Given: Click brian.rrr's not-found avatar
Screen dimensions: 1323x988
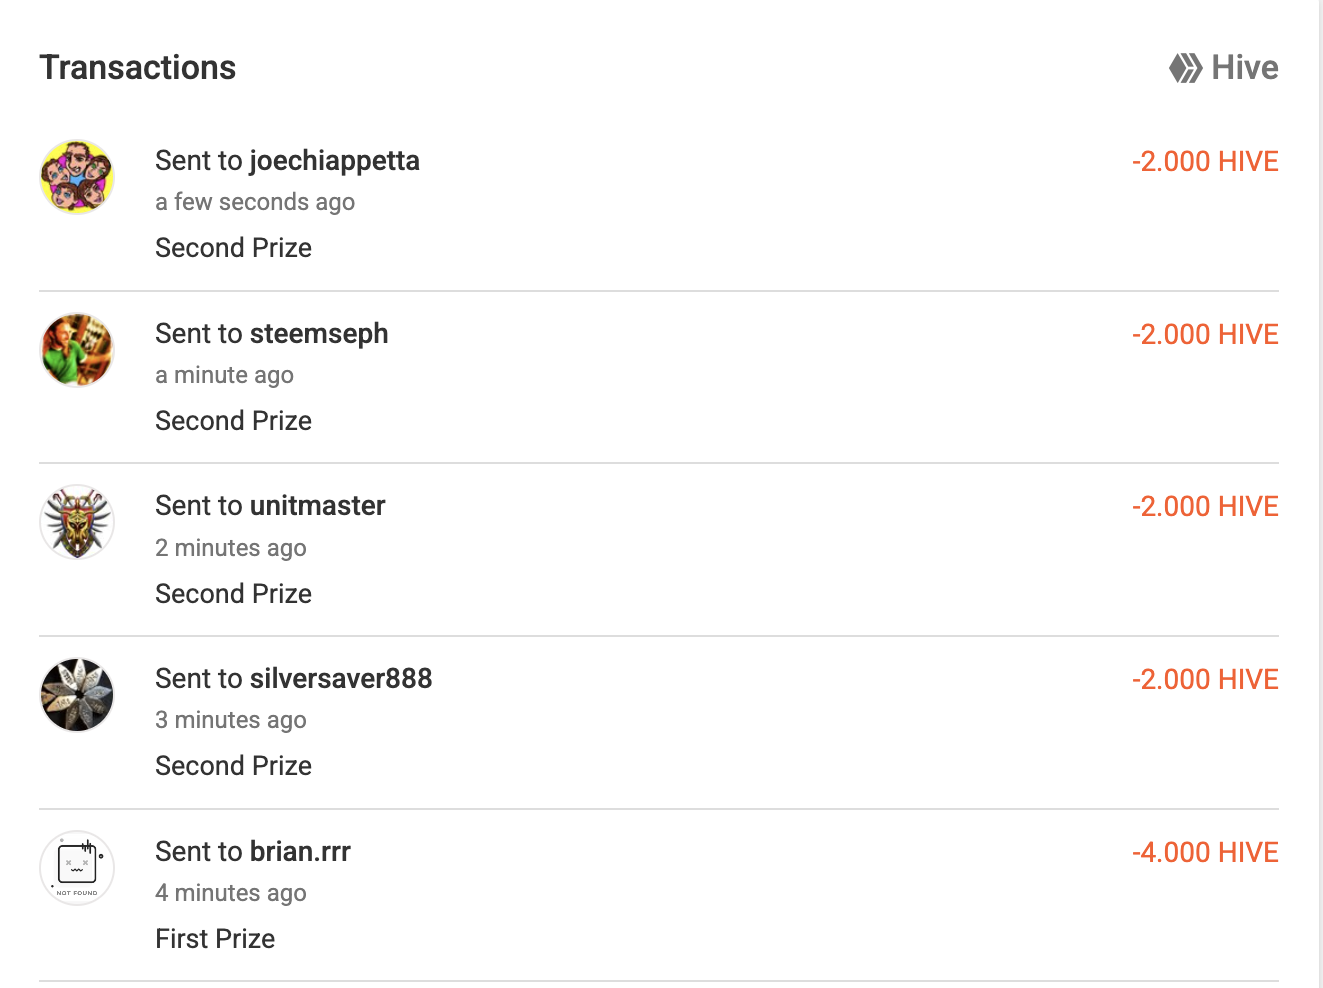Looking at the screenshot, I should [x=77, y=868].
